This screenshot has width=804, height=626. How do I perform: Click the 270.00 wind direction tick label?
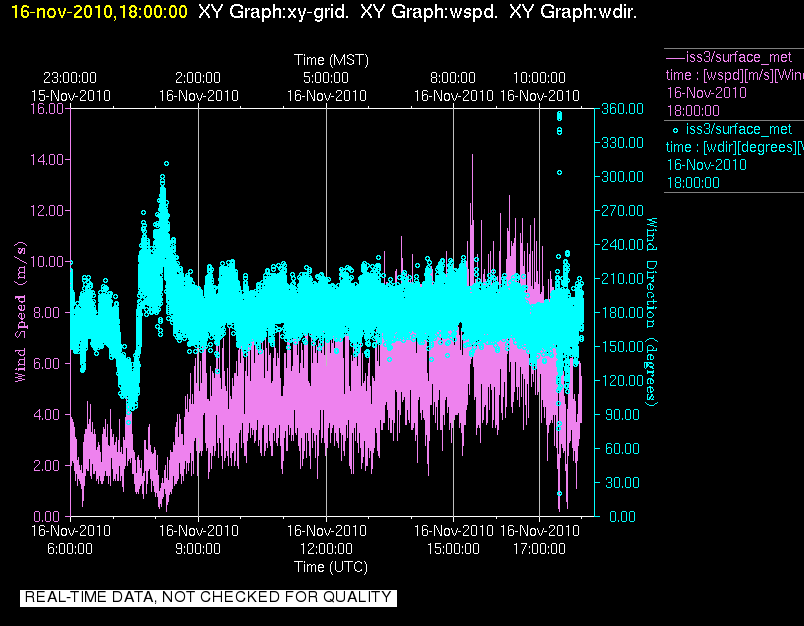click(x=622, y=211)
